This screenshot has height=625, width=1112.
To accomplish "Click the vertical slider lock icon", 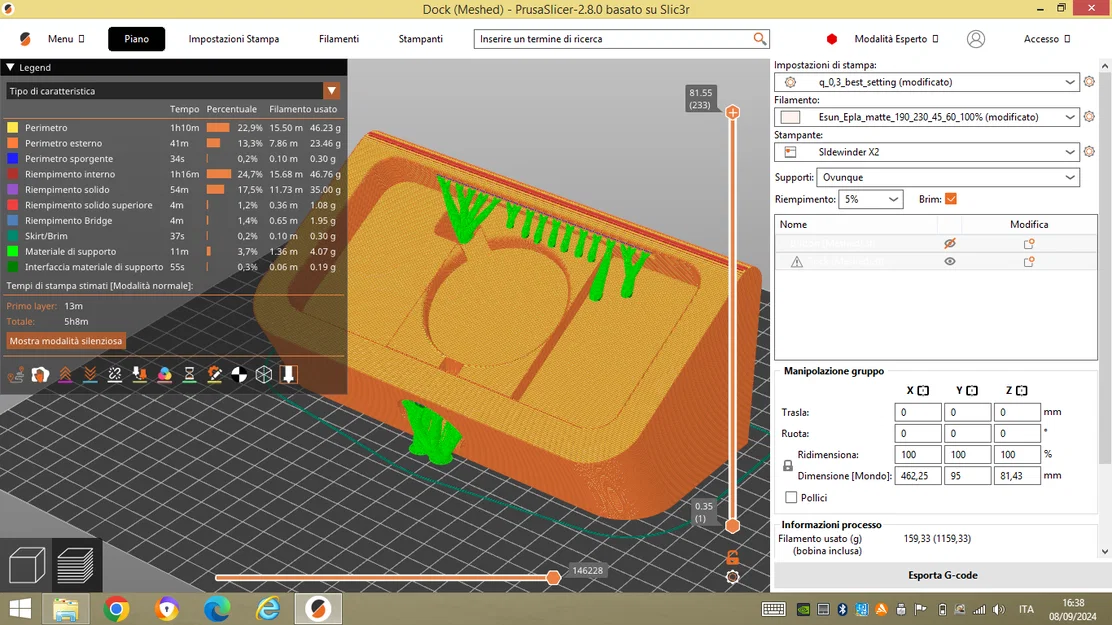I will pyautogui.click(x=733, y=558).
